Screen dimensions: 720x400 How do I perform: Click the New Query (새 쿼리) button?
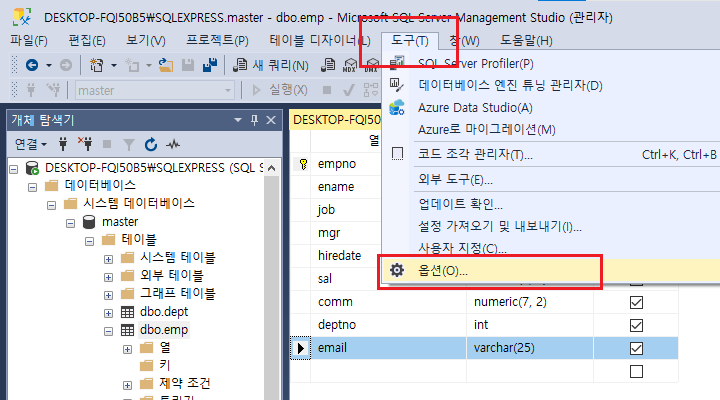point(270,65)
